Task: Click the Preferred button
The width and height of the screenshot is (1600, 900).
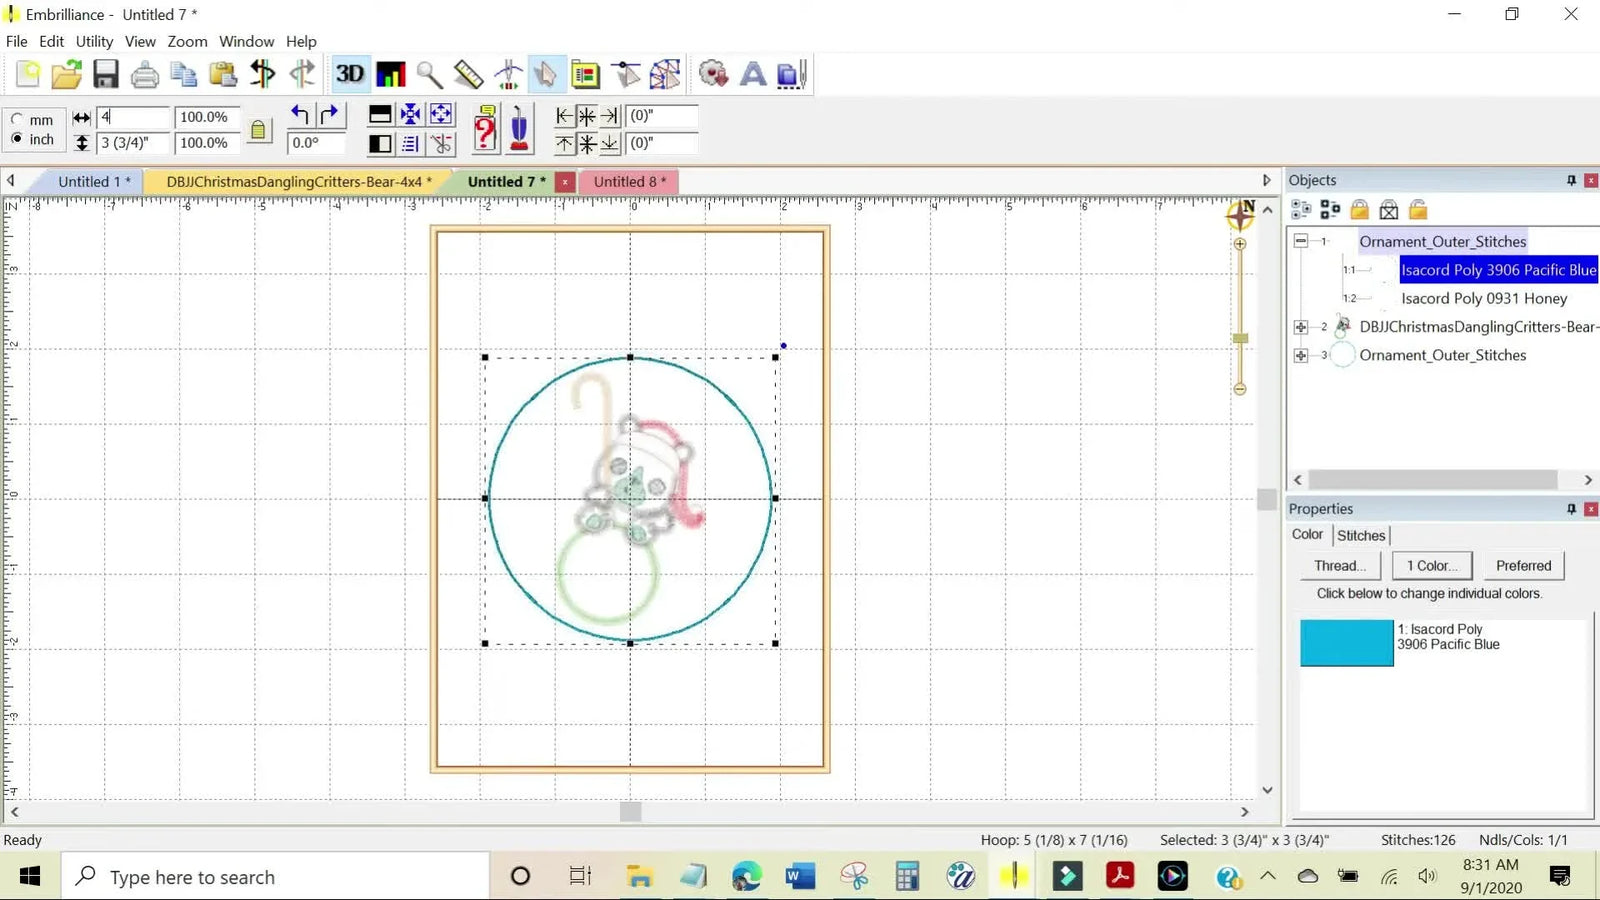Action: 1523,565
